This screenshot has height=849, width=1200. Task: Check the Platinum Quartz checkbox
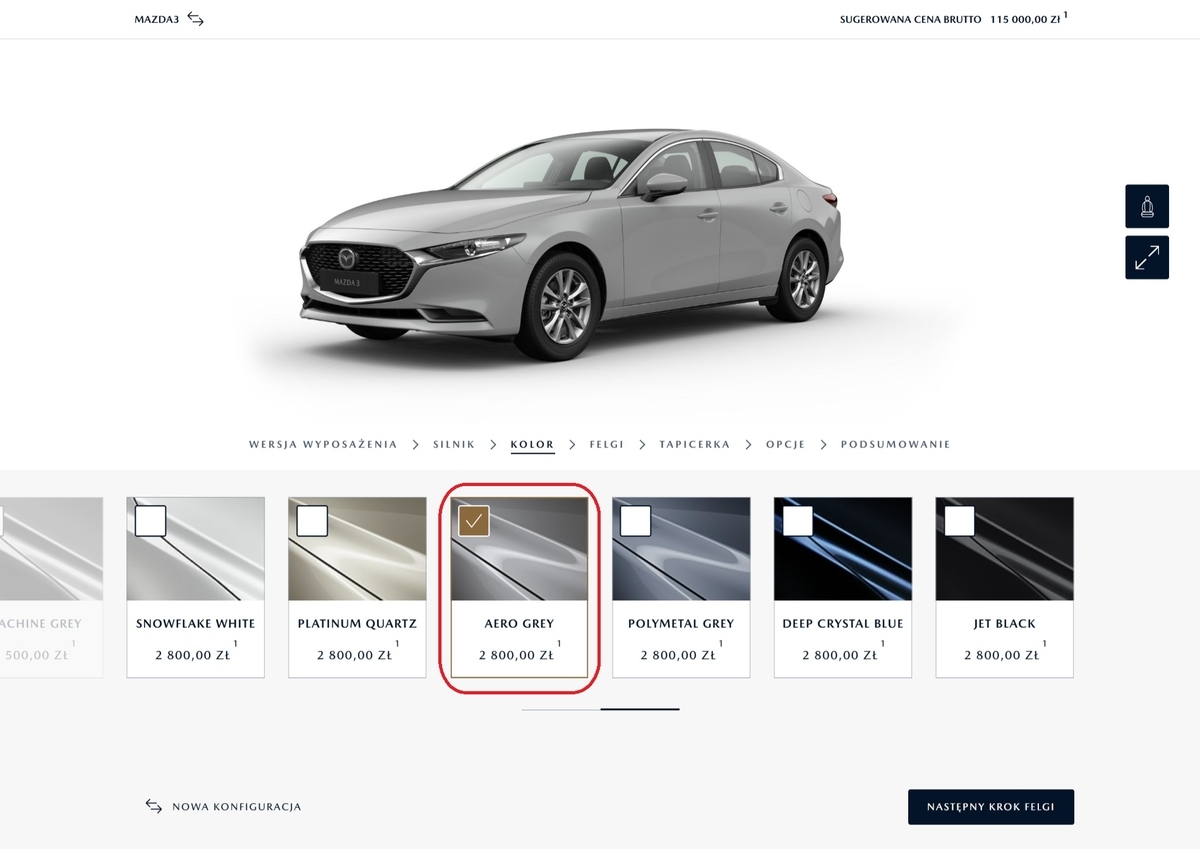[x=312, y=521]
